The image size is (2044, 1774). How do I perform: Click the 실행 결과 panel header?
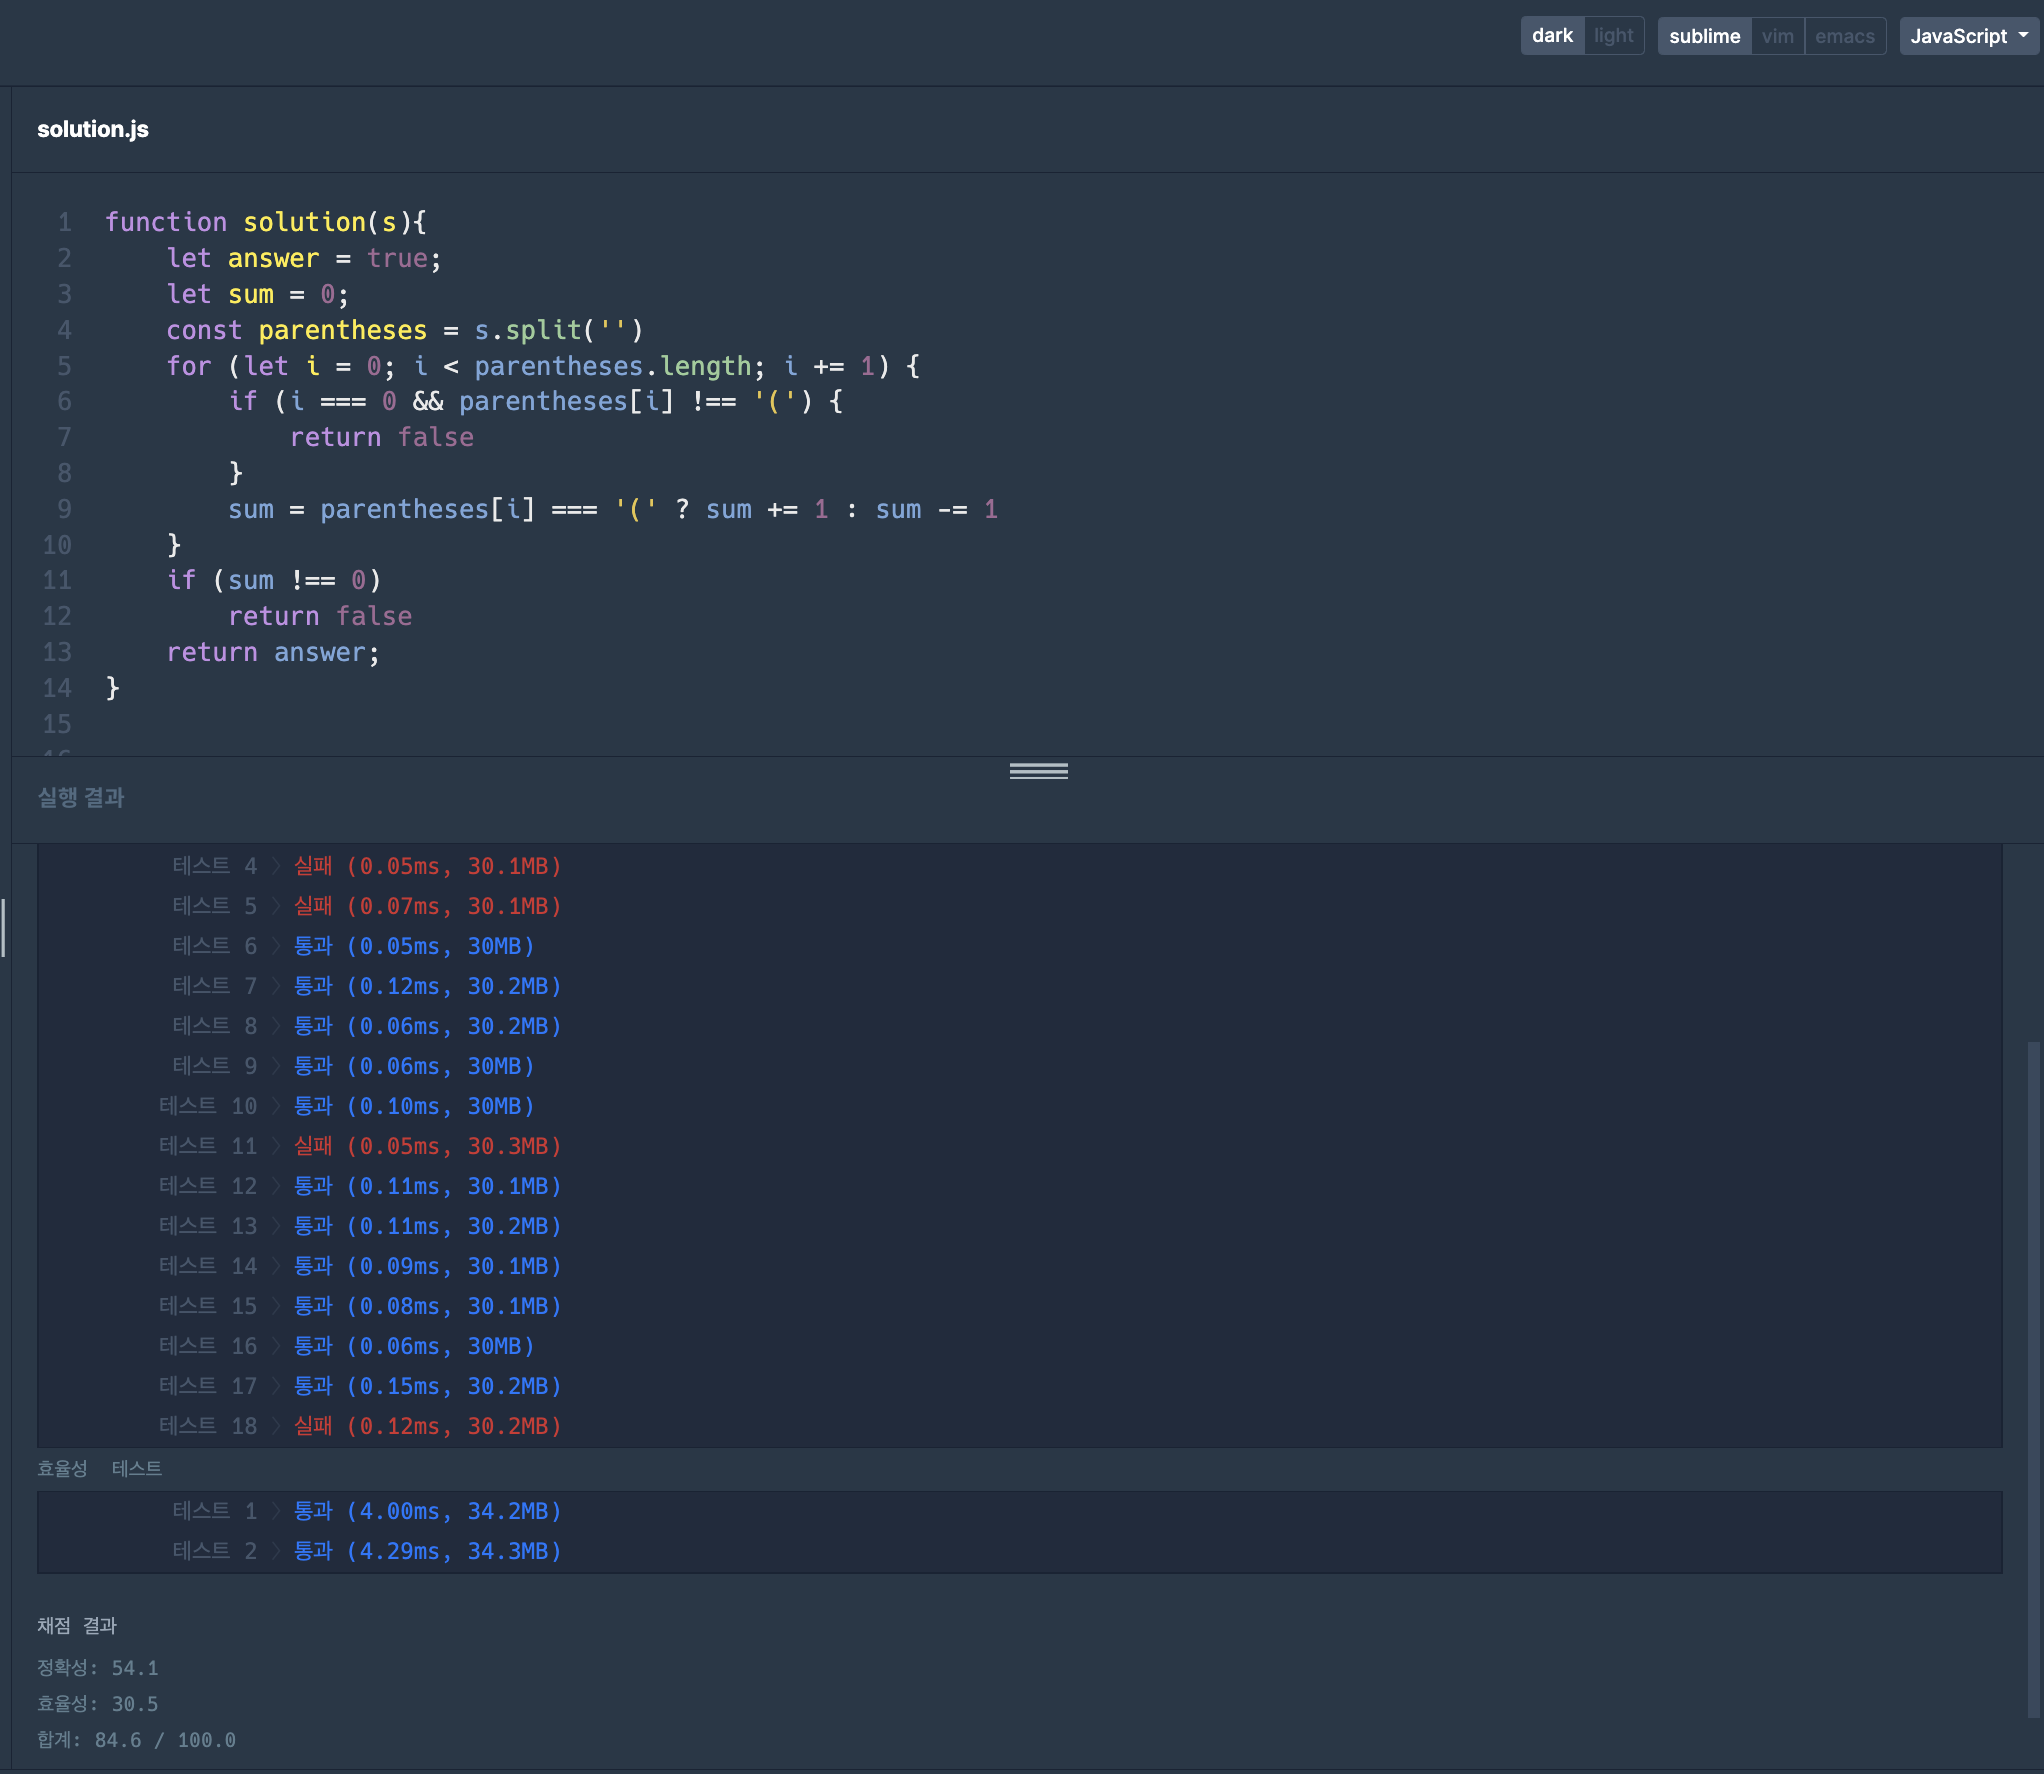coord(81,797)
